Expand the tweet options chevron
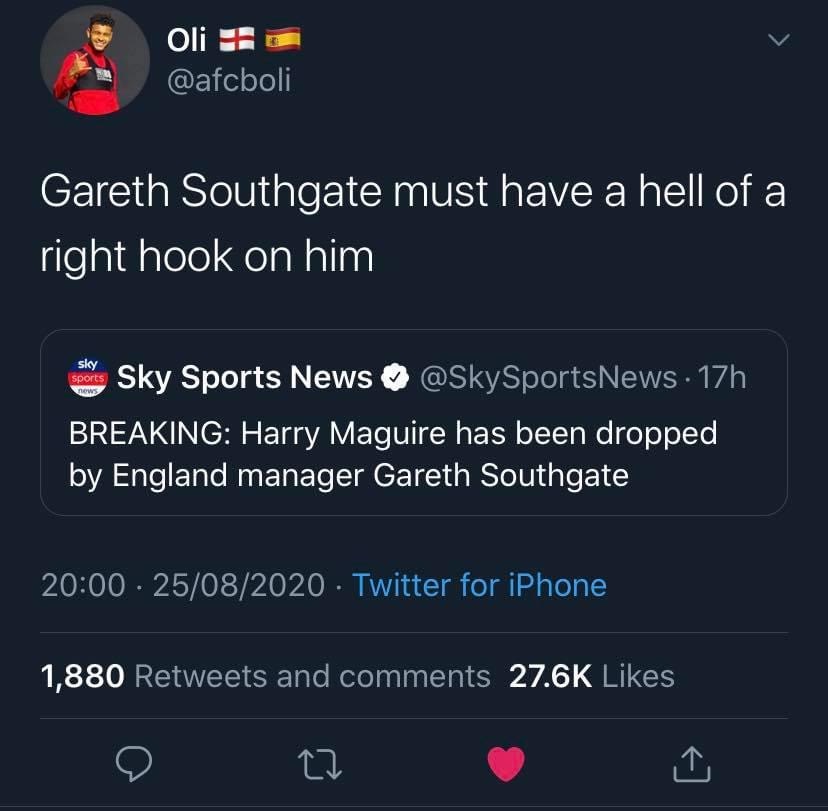The image size is (828, 811). tap(778, 40)
